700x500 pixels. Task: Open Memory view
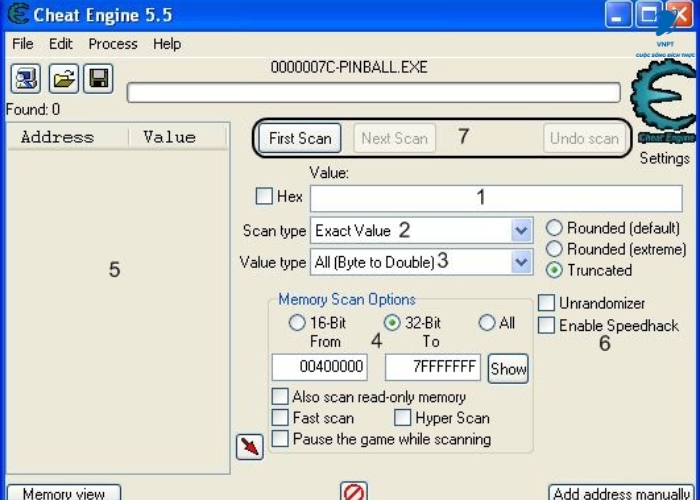click(x=64, y=493)
